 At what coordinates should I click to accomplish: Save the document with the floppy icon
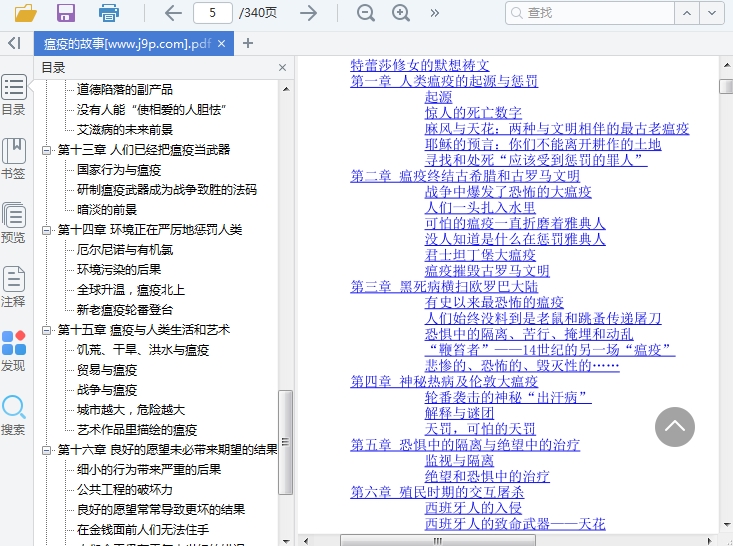point(66,13)
